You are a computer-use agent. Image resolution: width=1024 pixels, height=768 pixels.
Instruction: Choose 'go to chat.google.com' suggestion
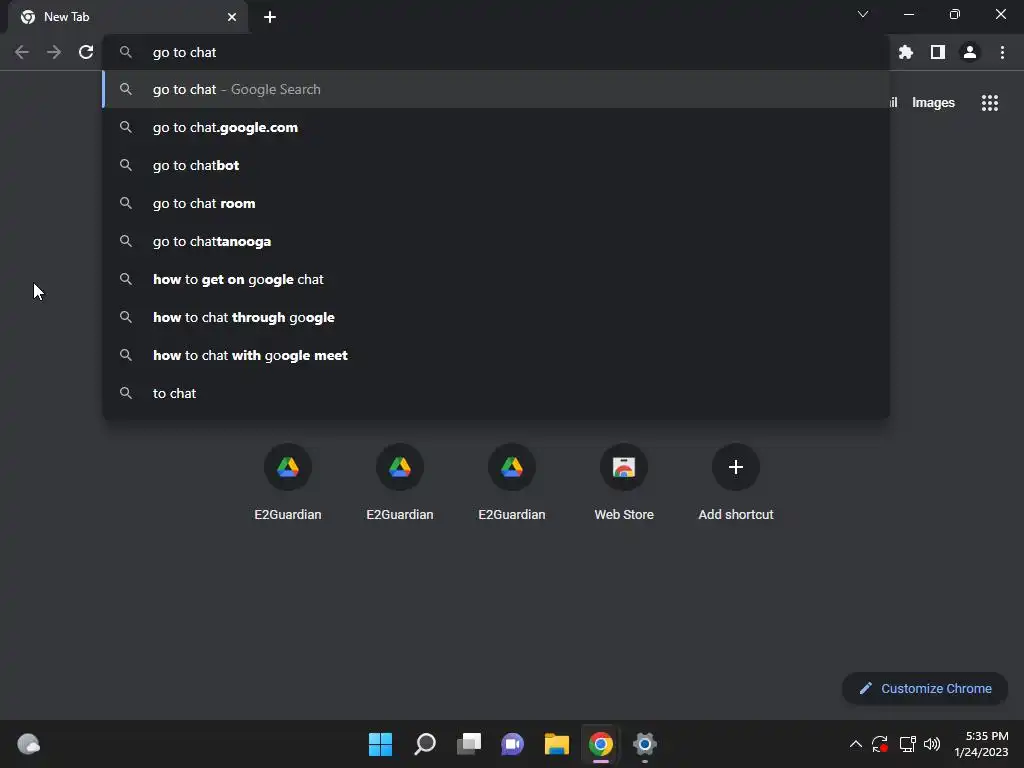[496, 127]
